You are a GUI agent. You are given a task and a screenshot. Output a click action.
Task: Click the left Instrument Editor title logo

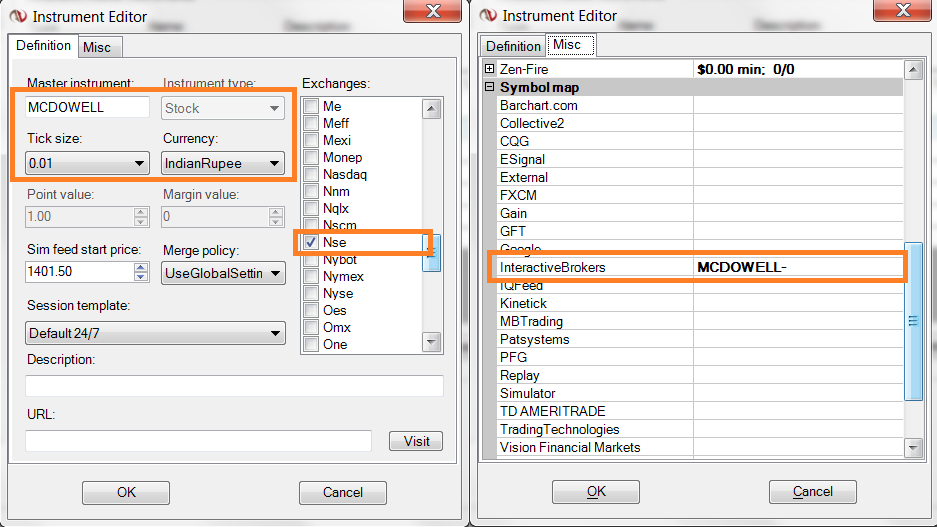(18, 16)
